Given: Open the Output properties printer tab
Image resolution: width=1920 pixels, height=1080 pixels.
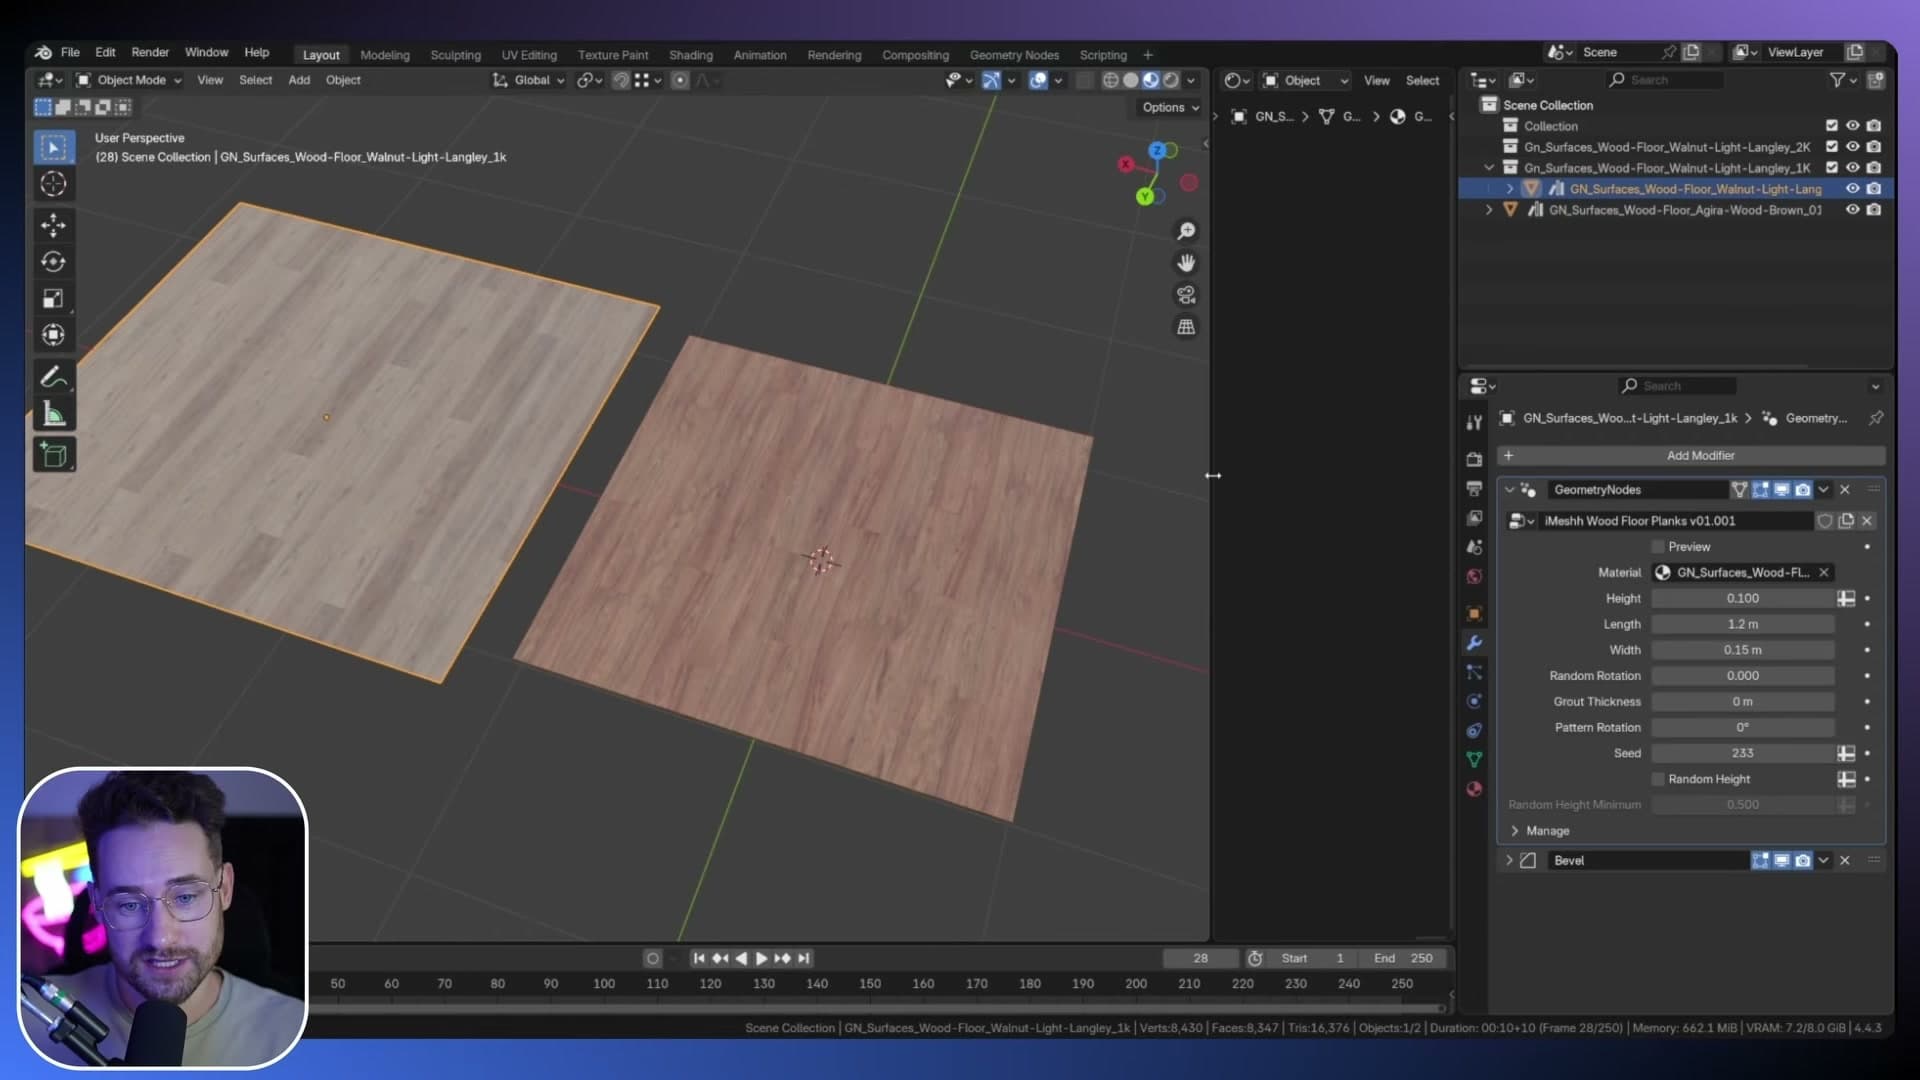Looking at the screenshot, I should [1474, 489].
